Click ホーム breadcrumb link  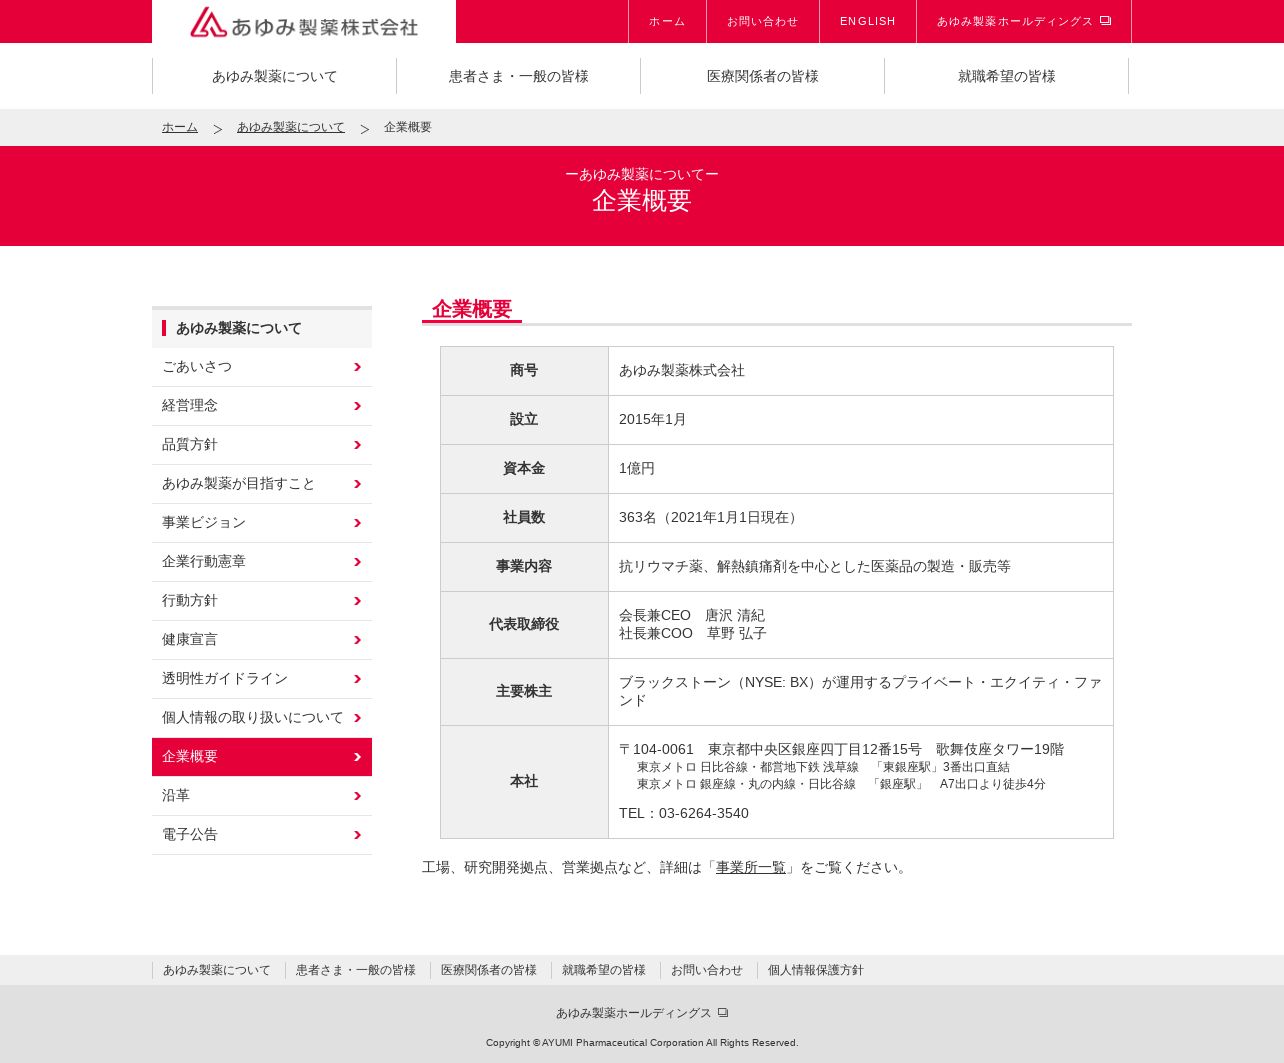(180, 127)
